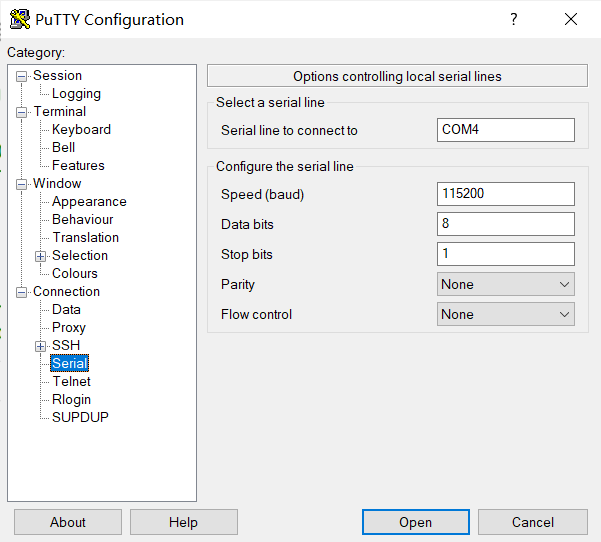Image resolution: width=601 pixels, height=542 pixels.
Task: Click the Serial line to connect to field
Action: (x=506, y=130)
